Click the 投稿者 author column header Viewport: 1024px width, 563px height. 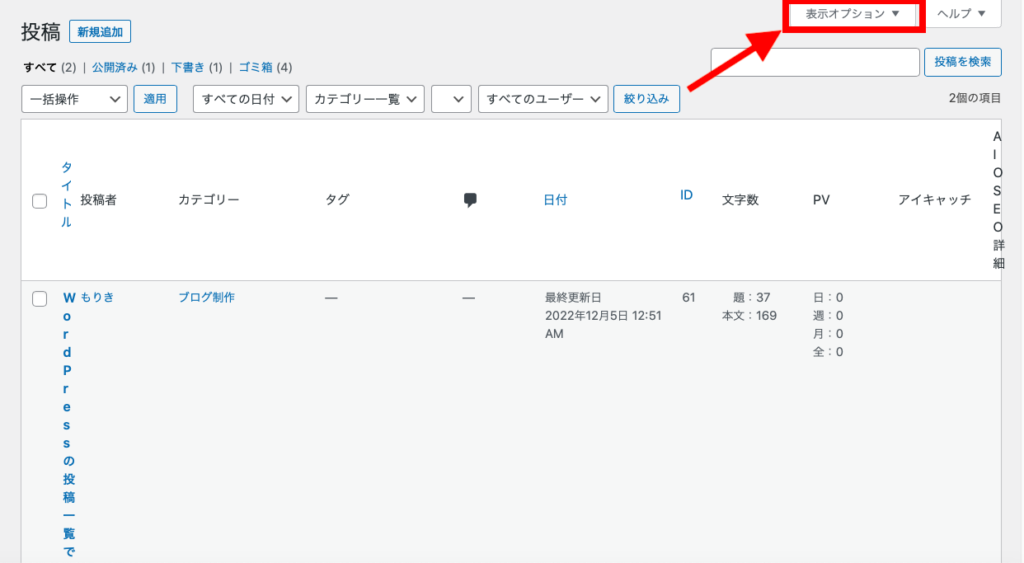pos(99,200)
